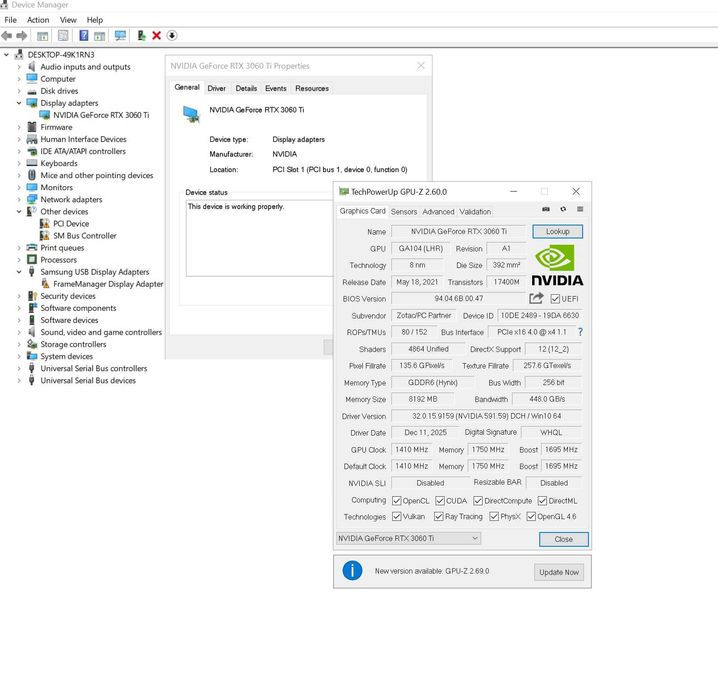Collapse Samsung USB Display Adapters node
Image resolution: width=718 pixels, height=699 pixels.
(x=19, y=272)
